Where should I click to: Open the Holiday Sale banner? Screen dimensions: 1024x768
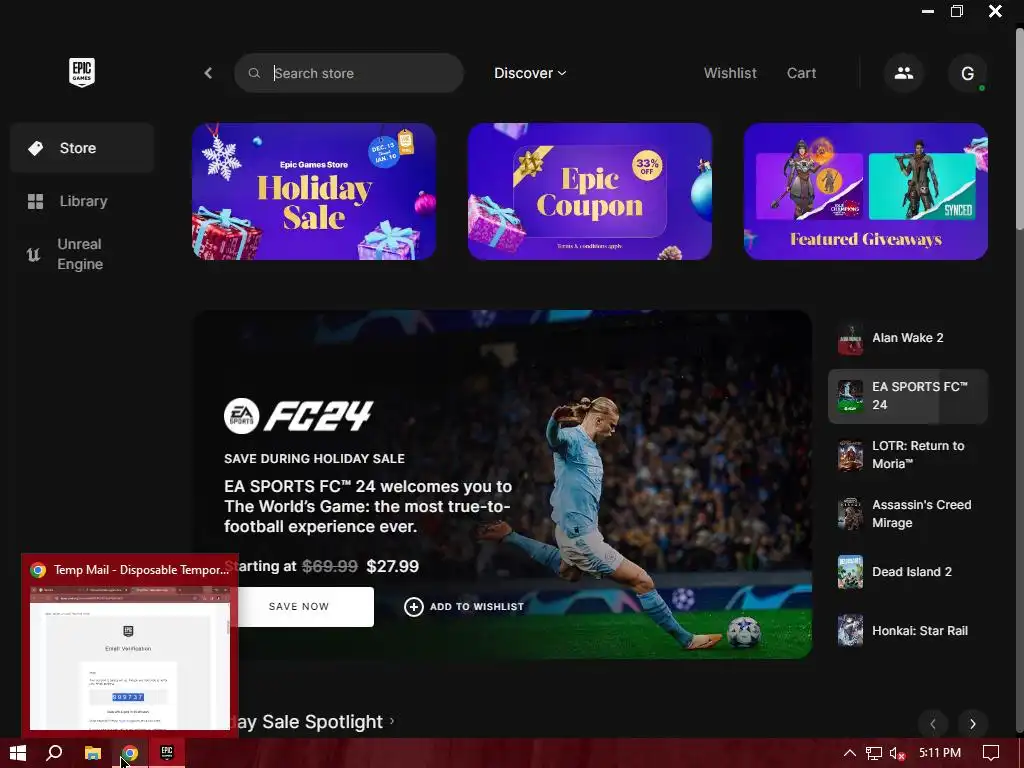point(314,191)
